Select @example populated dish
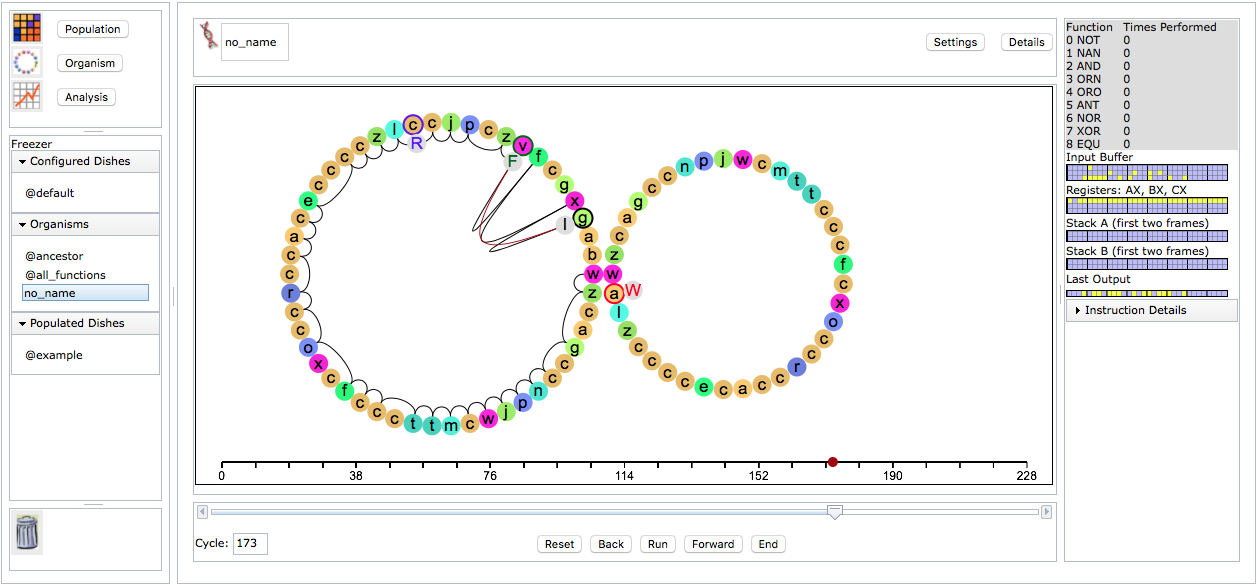This screenshot has width=1257, height=585. (x=54, y=355)
